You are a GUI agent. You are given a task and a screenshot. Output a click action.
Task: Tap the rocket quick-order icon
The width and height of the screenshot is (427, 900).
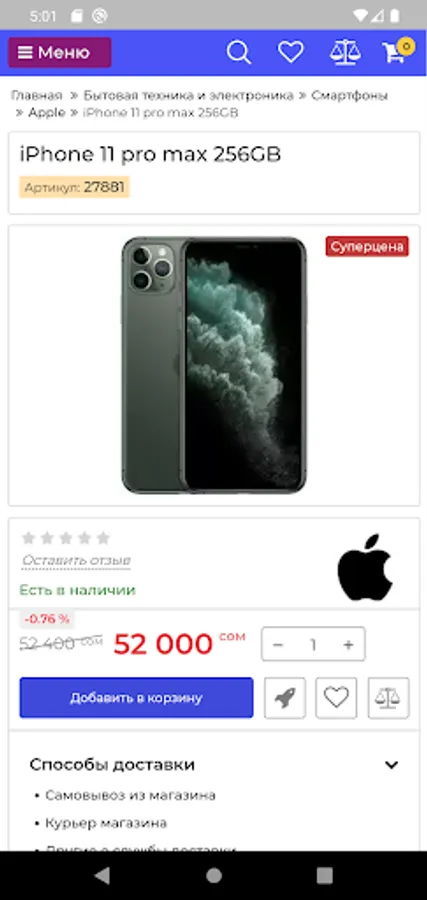(x=285, y=698)
